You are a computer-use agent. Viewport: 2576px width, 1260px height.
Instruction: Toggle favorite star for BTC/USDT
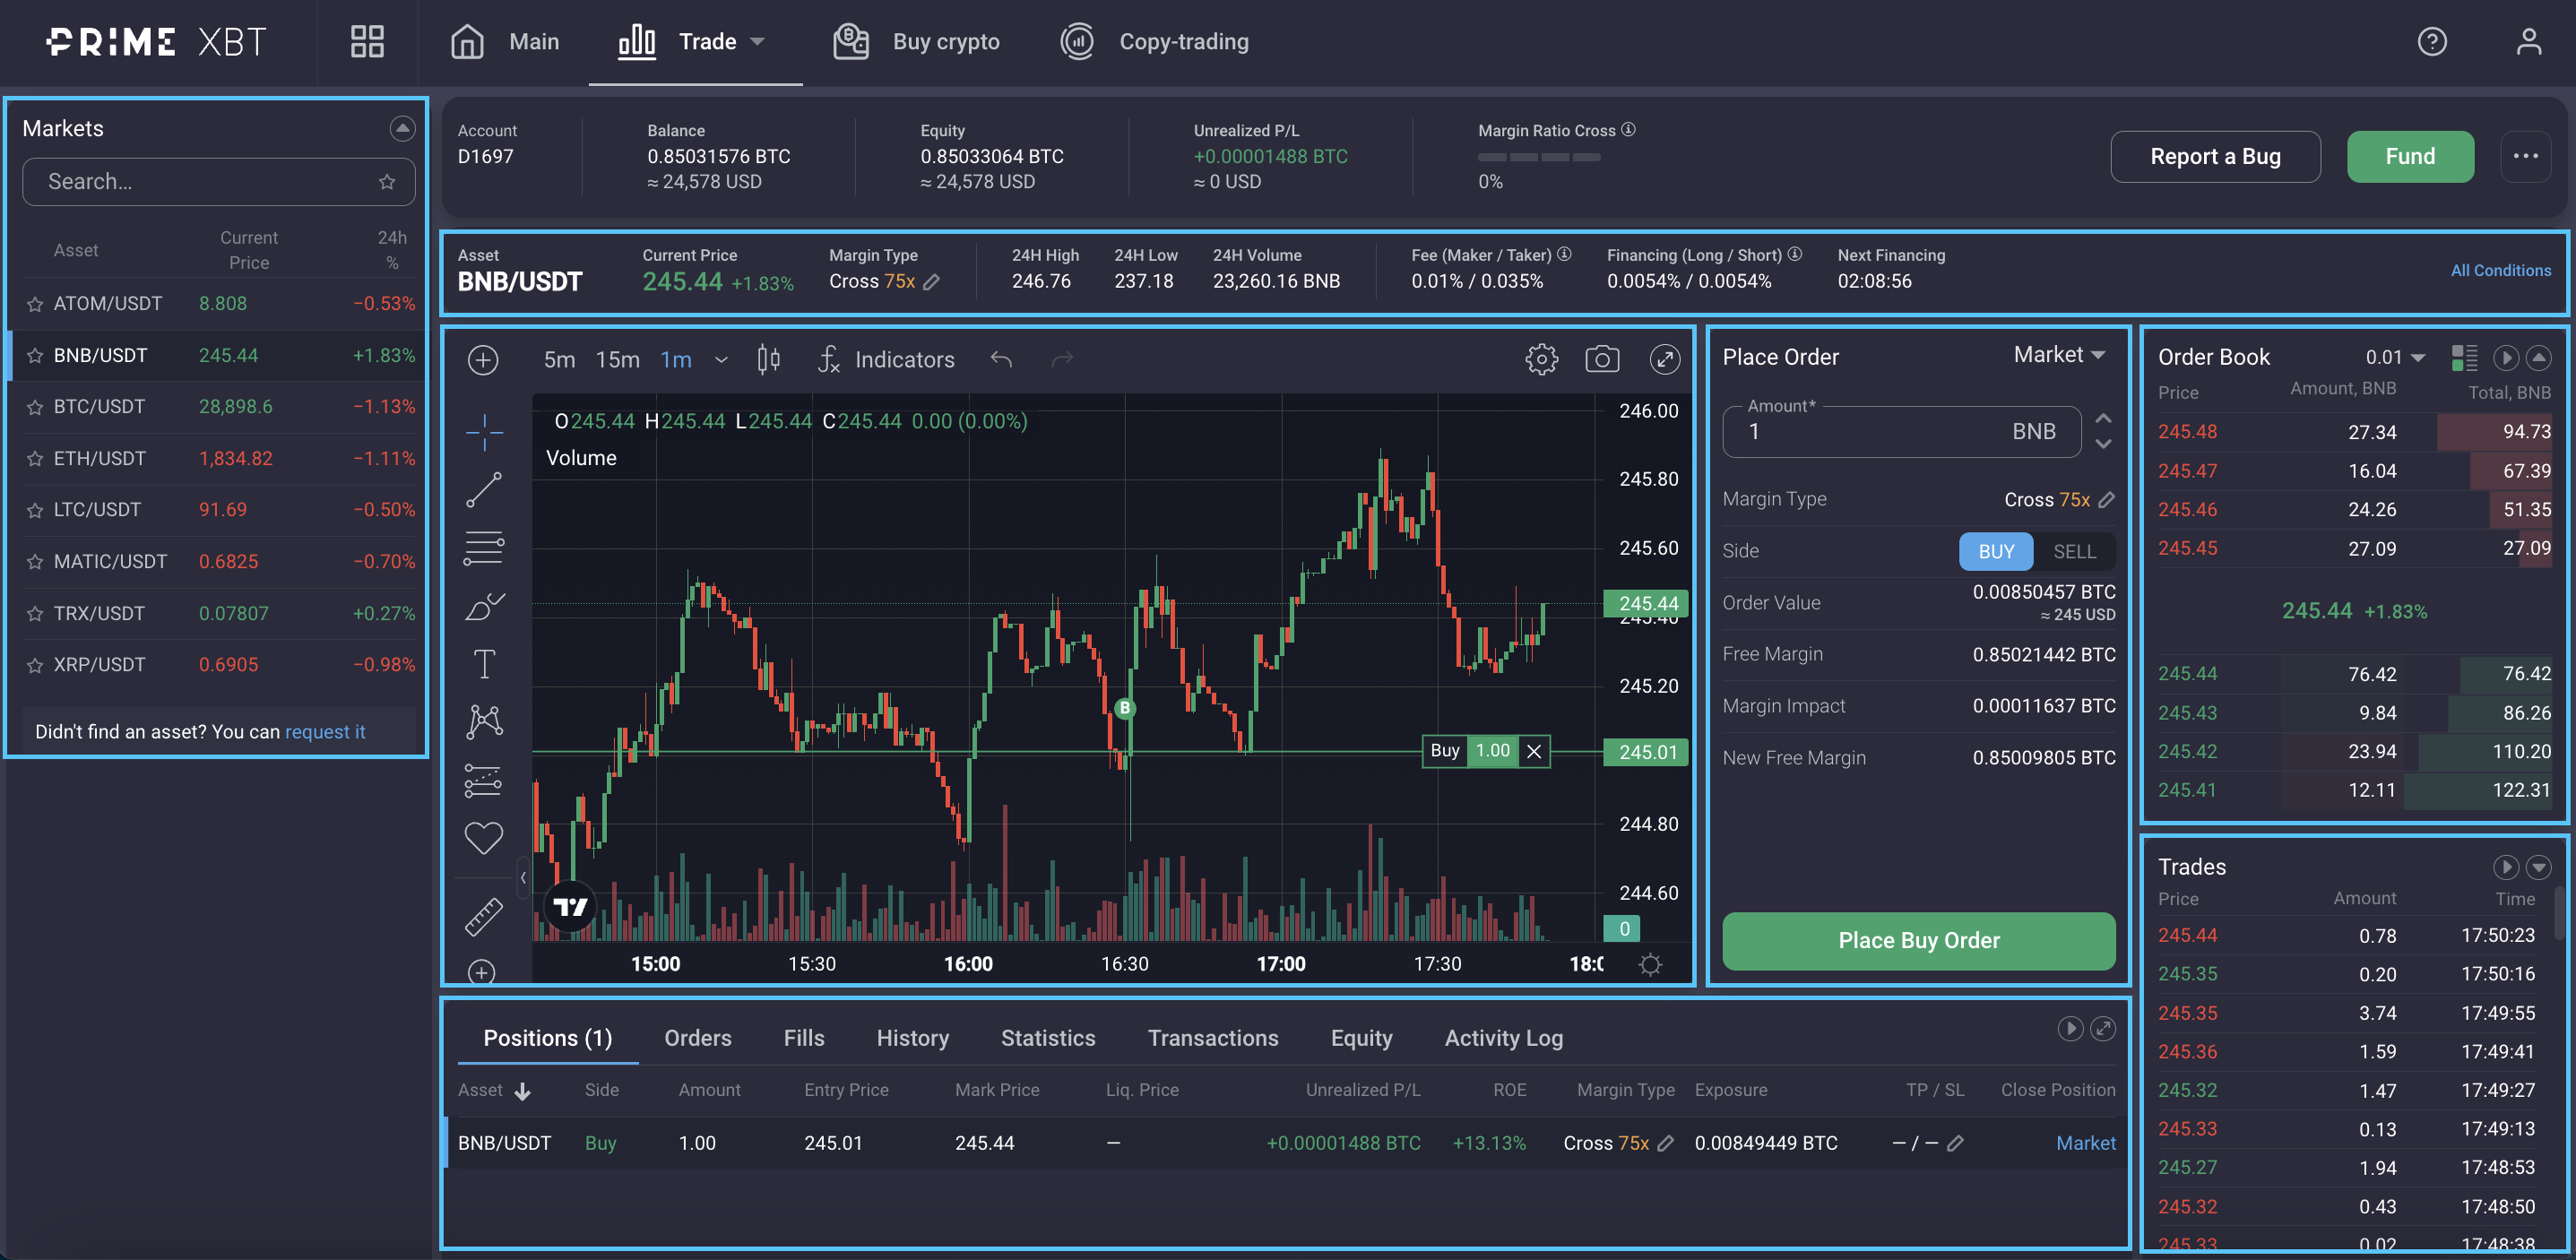[x=35, y=407]
